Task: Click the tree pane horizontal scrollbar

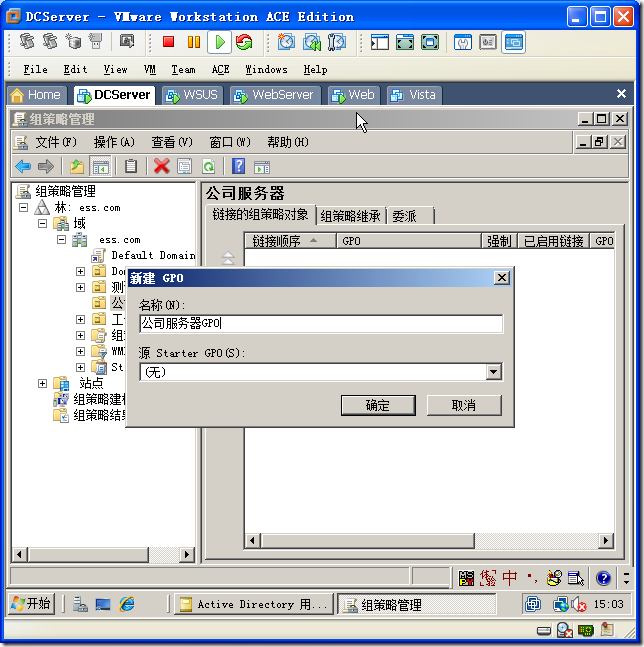Action: tap(103, 554)
